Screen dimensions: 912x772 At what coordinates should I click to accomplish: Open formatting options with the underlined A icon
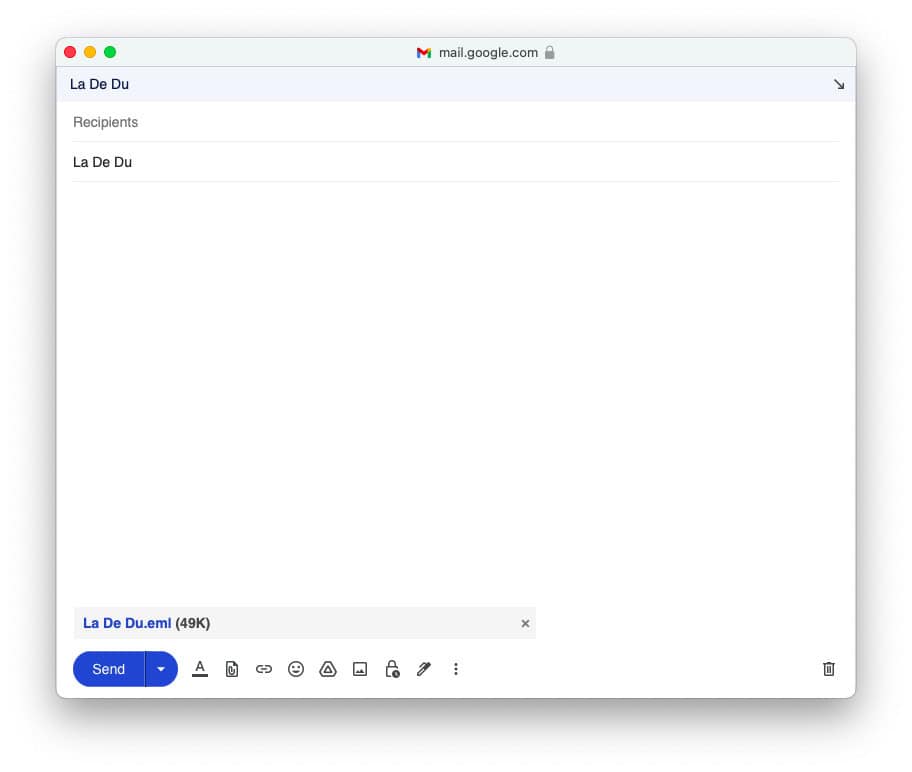[200, 669]
